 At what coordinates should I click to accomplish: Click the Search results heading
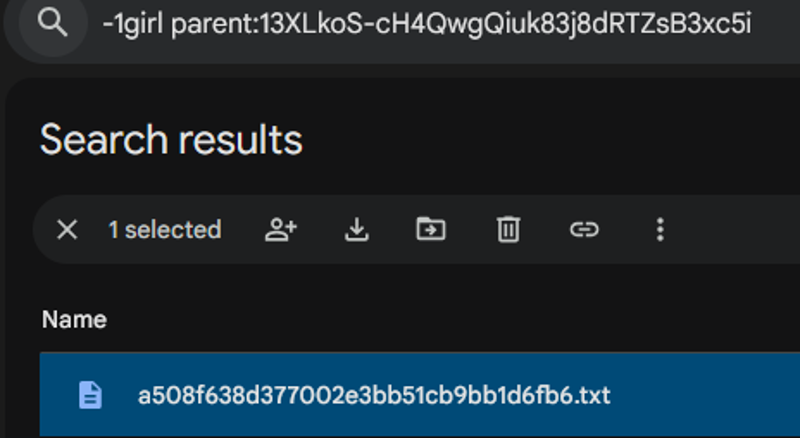coord(171,139)
